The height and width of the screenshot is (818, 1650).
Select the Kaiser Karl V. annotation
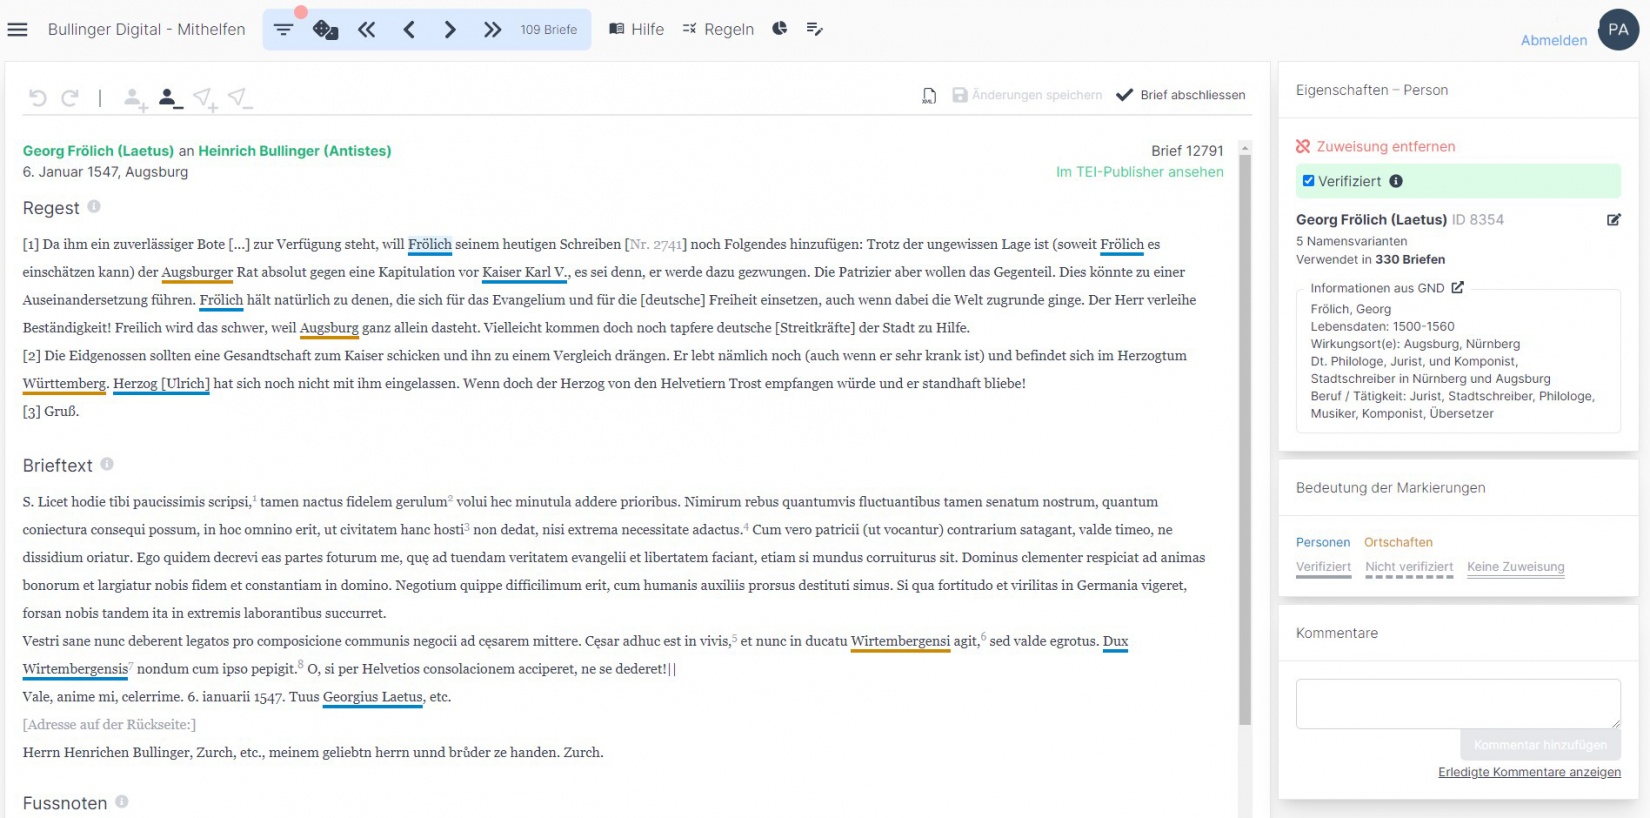[525, 272]
